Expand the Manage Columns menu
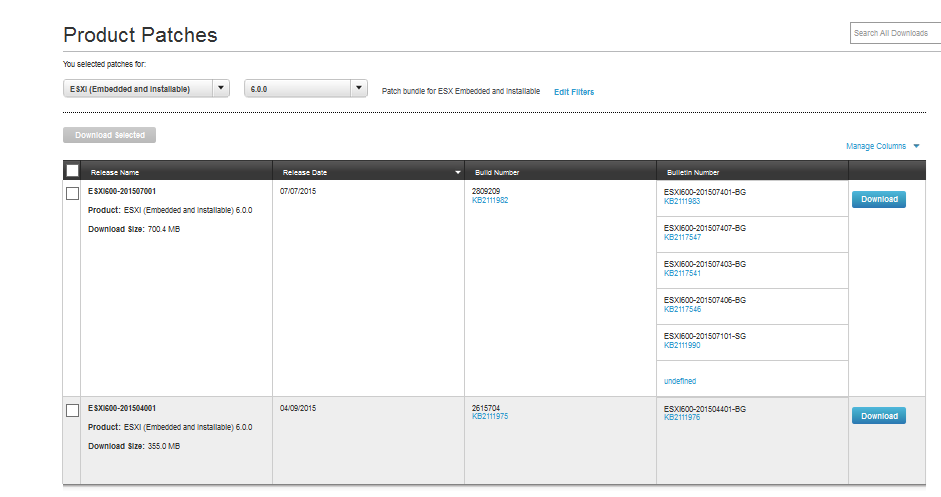This screenshot has width=941, height=497. click(x=882, y=146)
